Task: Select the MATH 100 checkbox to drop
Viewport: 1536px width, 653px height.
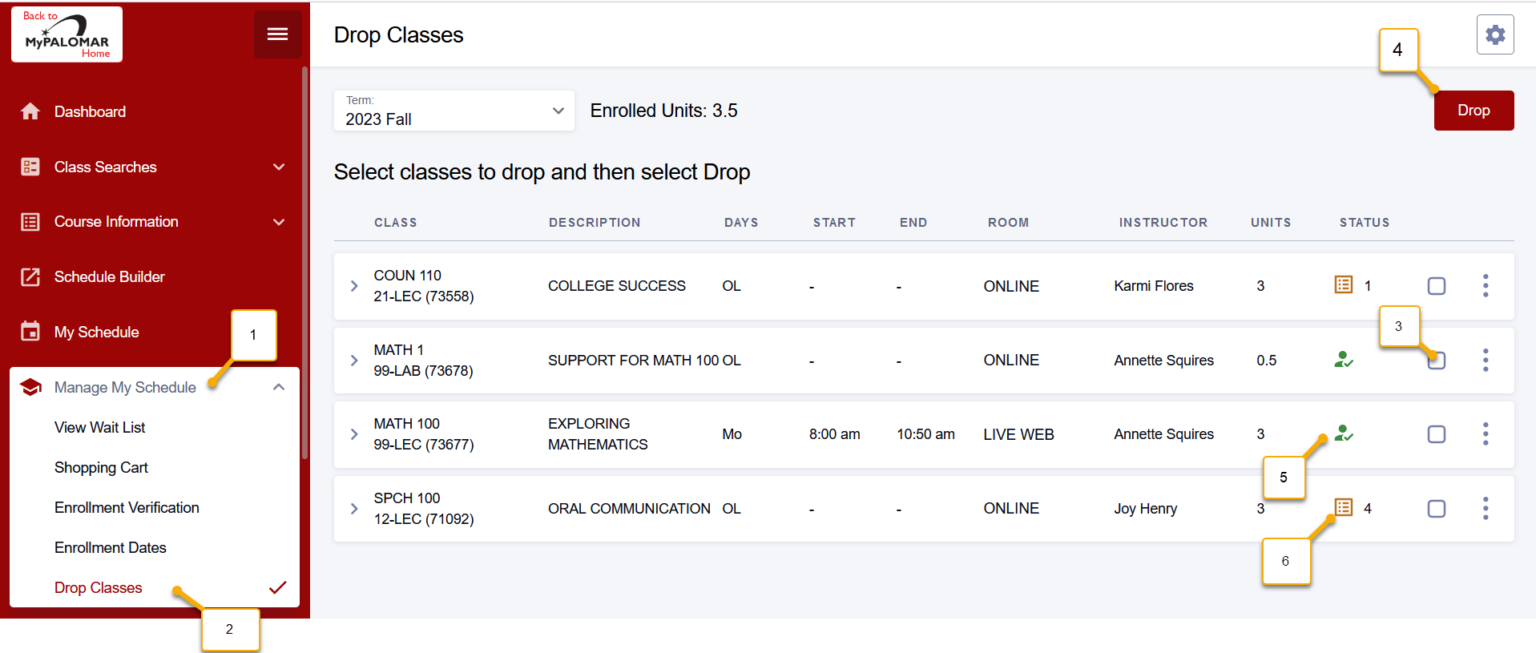Action: click(x=1436, y=434)
